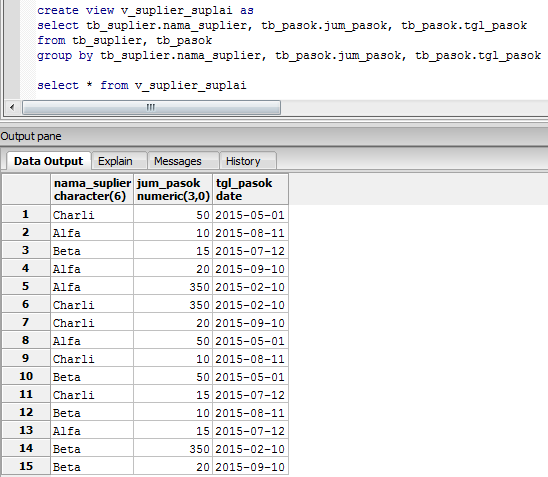Click the Alfa cell in row 5
The width and height of the screenshot is (548, 477).
coord(92,286)
